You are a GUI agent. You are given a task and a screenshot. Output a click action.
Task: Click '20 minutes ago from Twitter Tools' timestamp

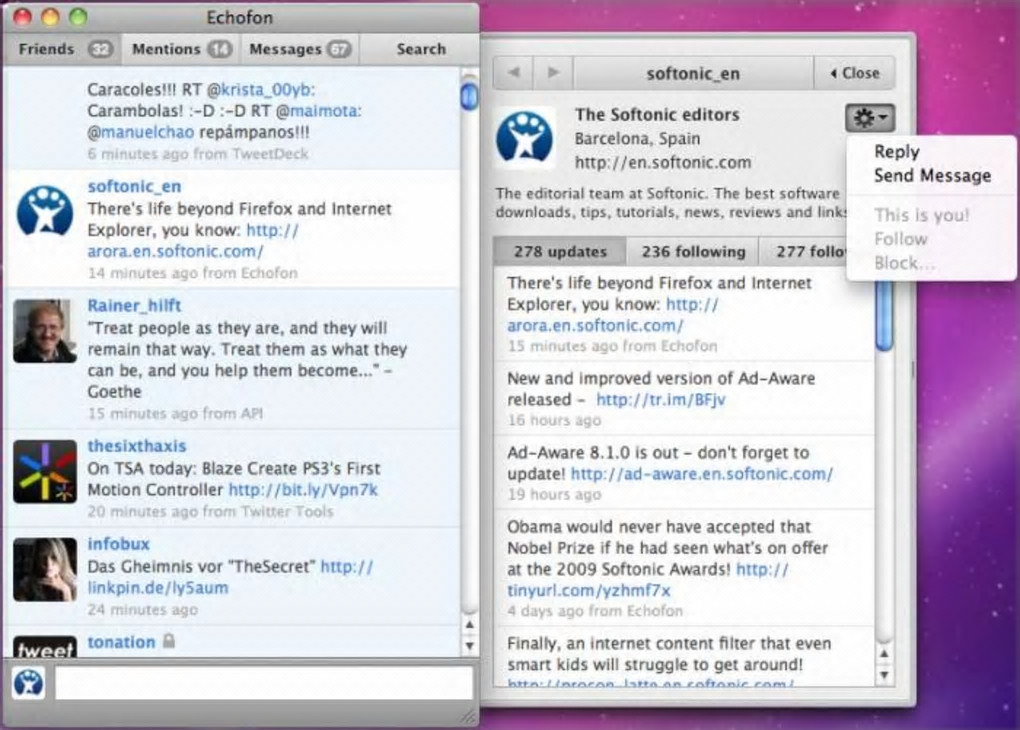click(x=210, y=512)
